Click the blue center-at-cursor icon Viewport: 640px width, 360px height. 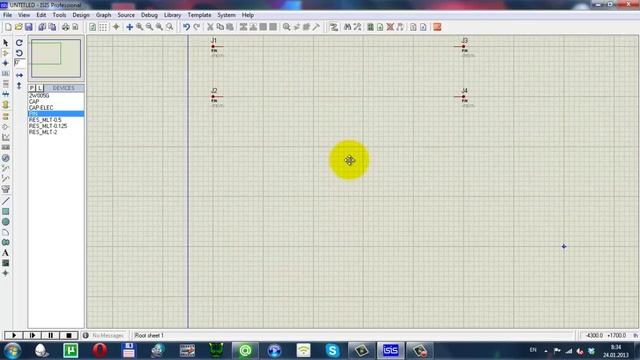coord(129,27)
